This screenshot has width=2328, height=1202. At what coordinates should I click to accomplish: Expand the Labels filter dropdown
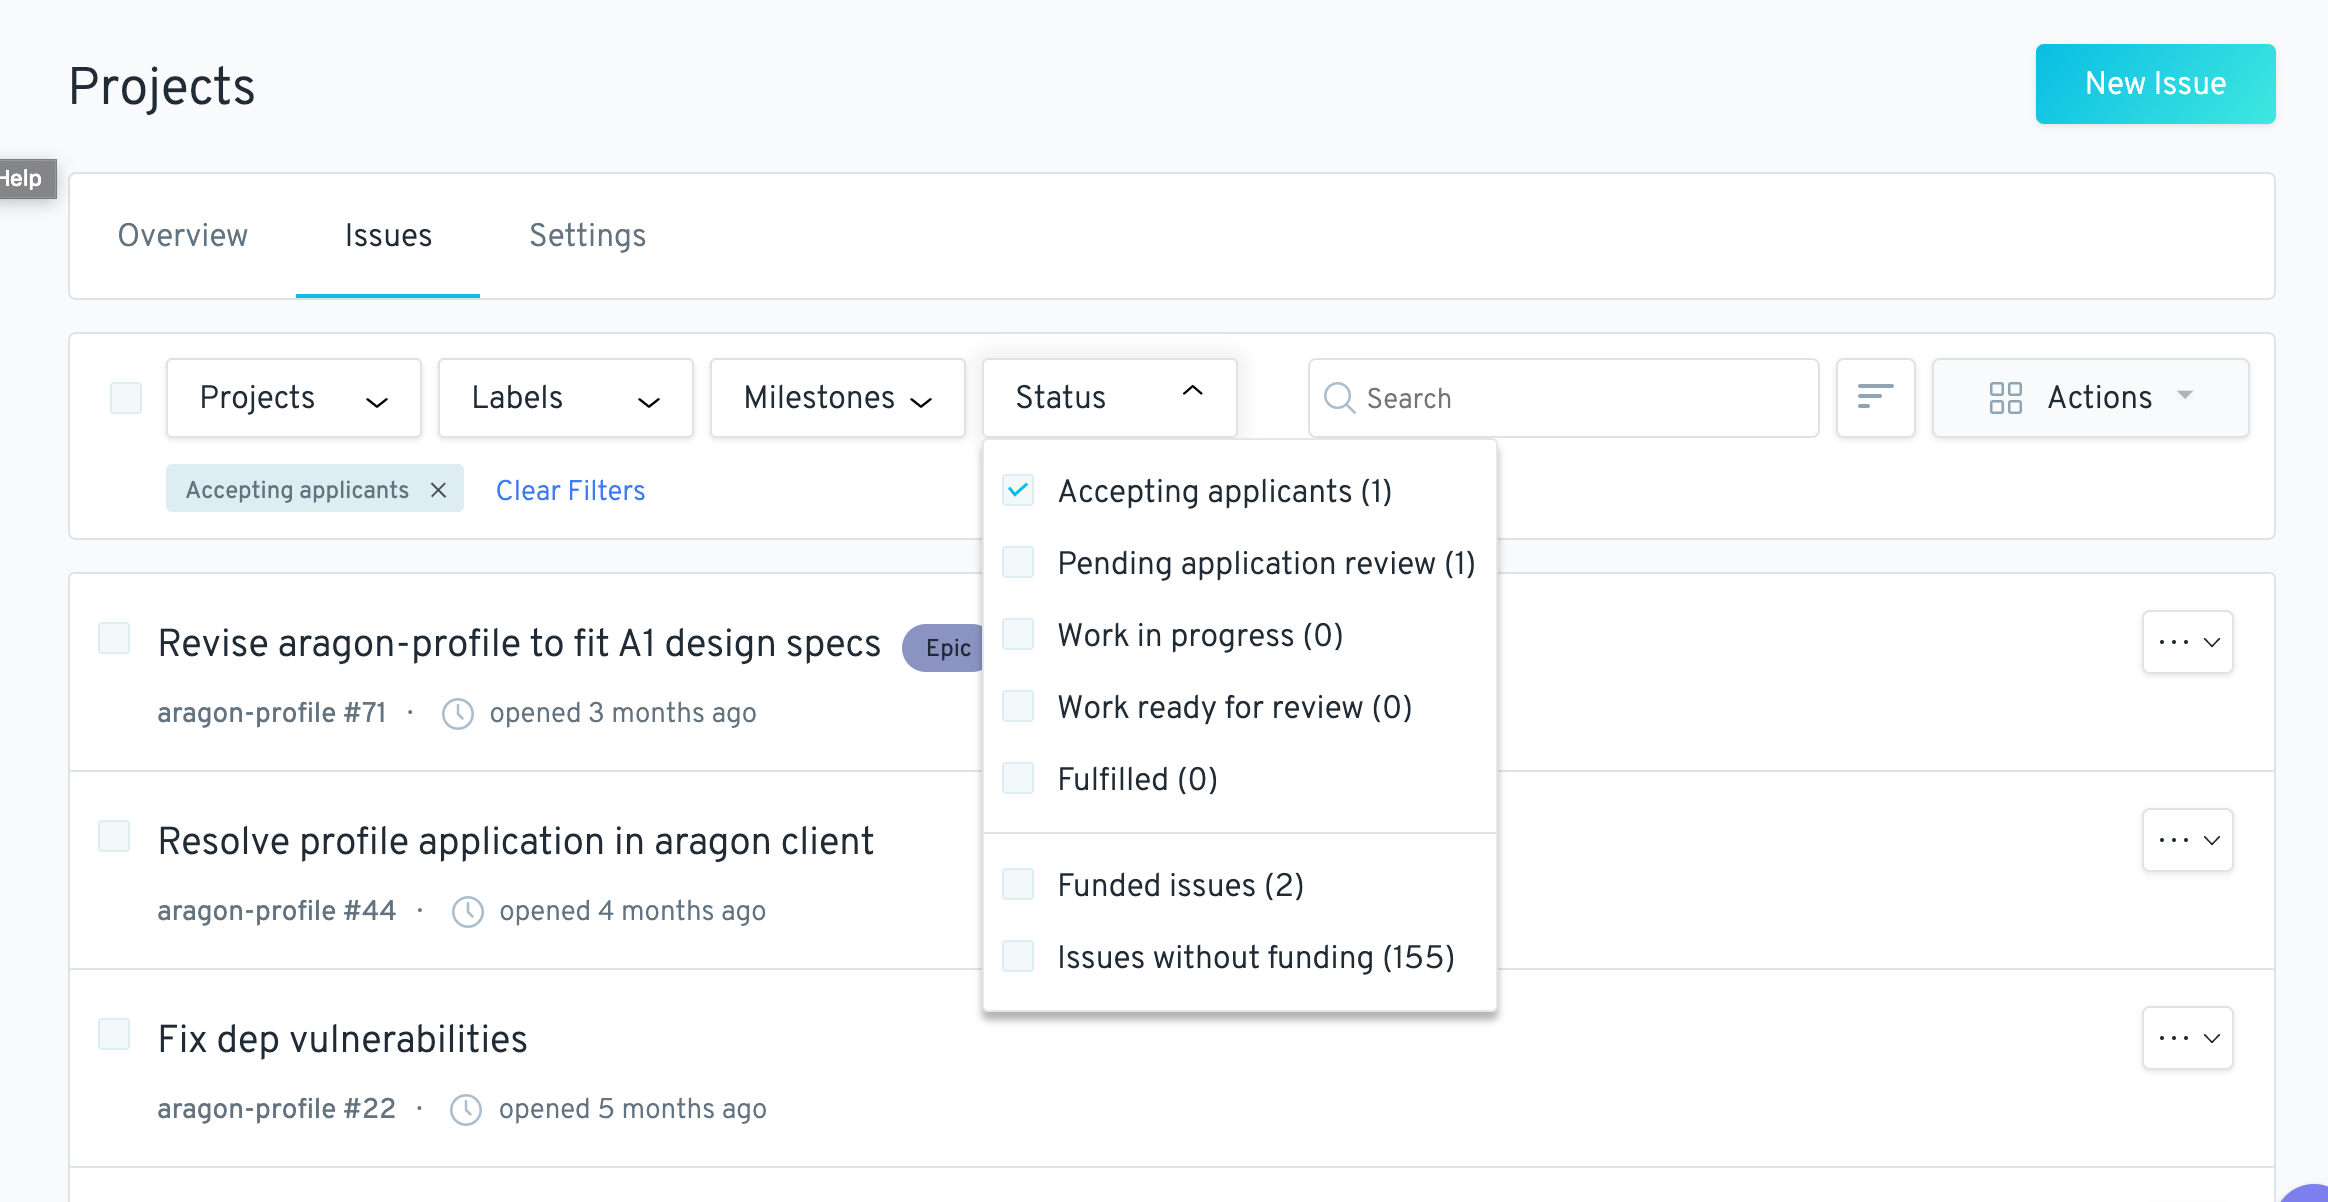pos(565,398)
